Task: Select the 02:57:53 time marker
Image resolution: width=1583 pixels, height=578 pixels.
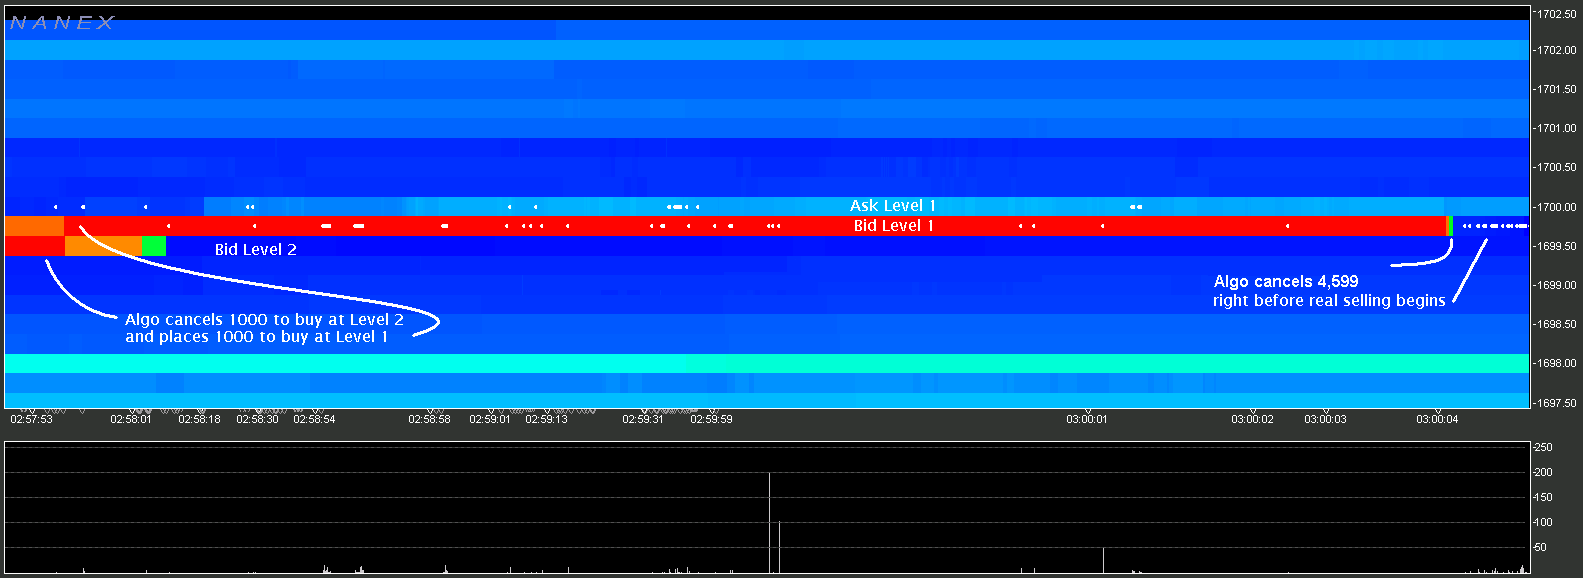Action: (31, 419)
